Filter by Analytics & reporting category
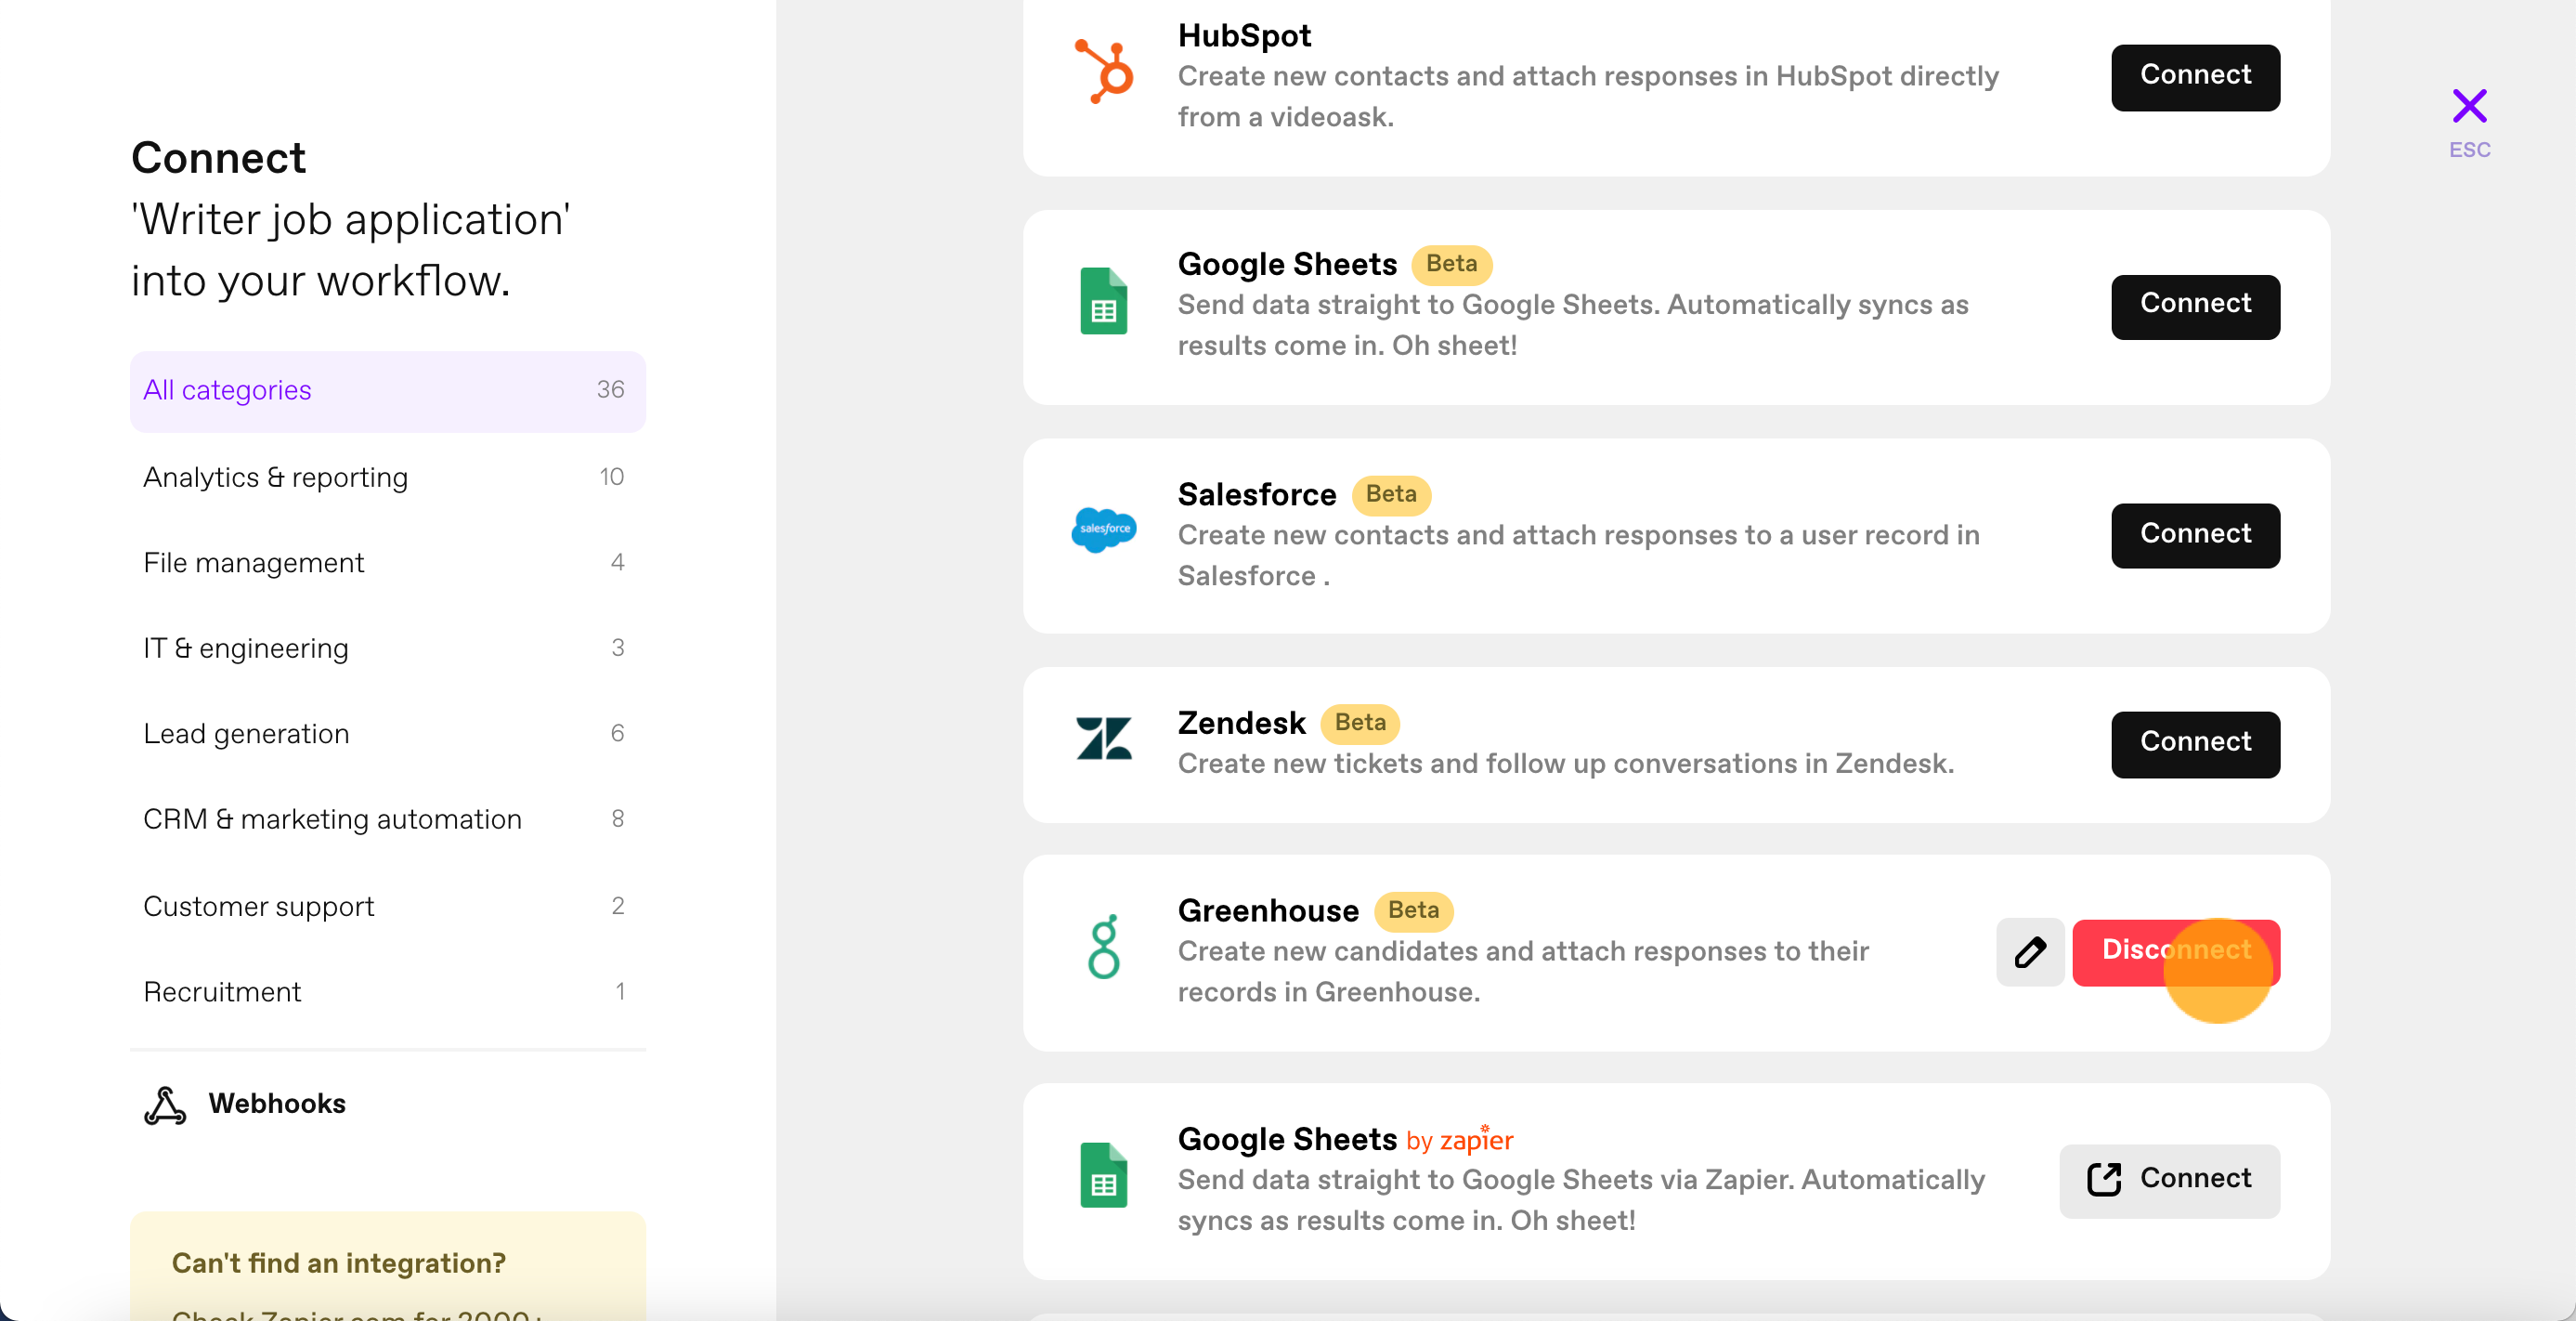Image resolution: width=2576 pixels, height=1321 pixels. pyautogui.click(x=388, y=477)
